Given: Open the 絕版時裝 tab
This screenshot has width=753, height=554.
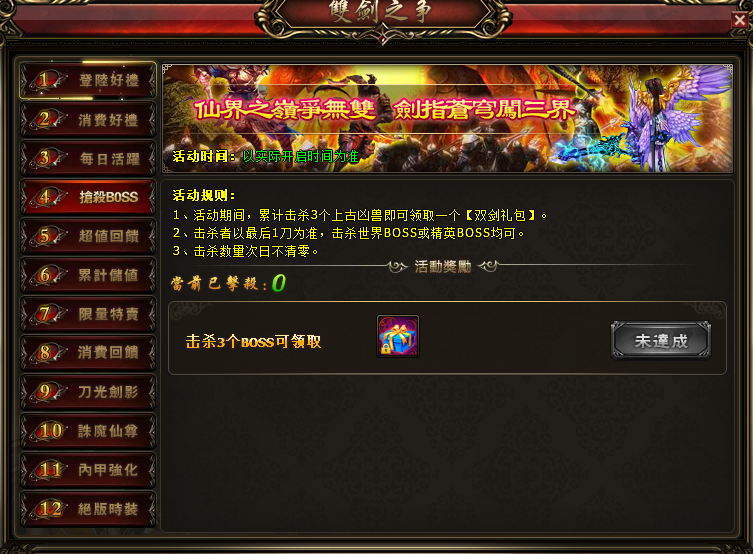Looking at the screenshot, I should pos(88,509).
